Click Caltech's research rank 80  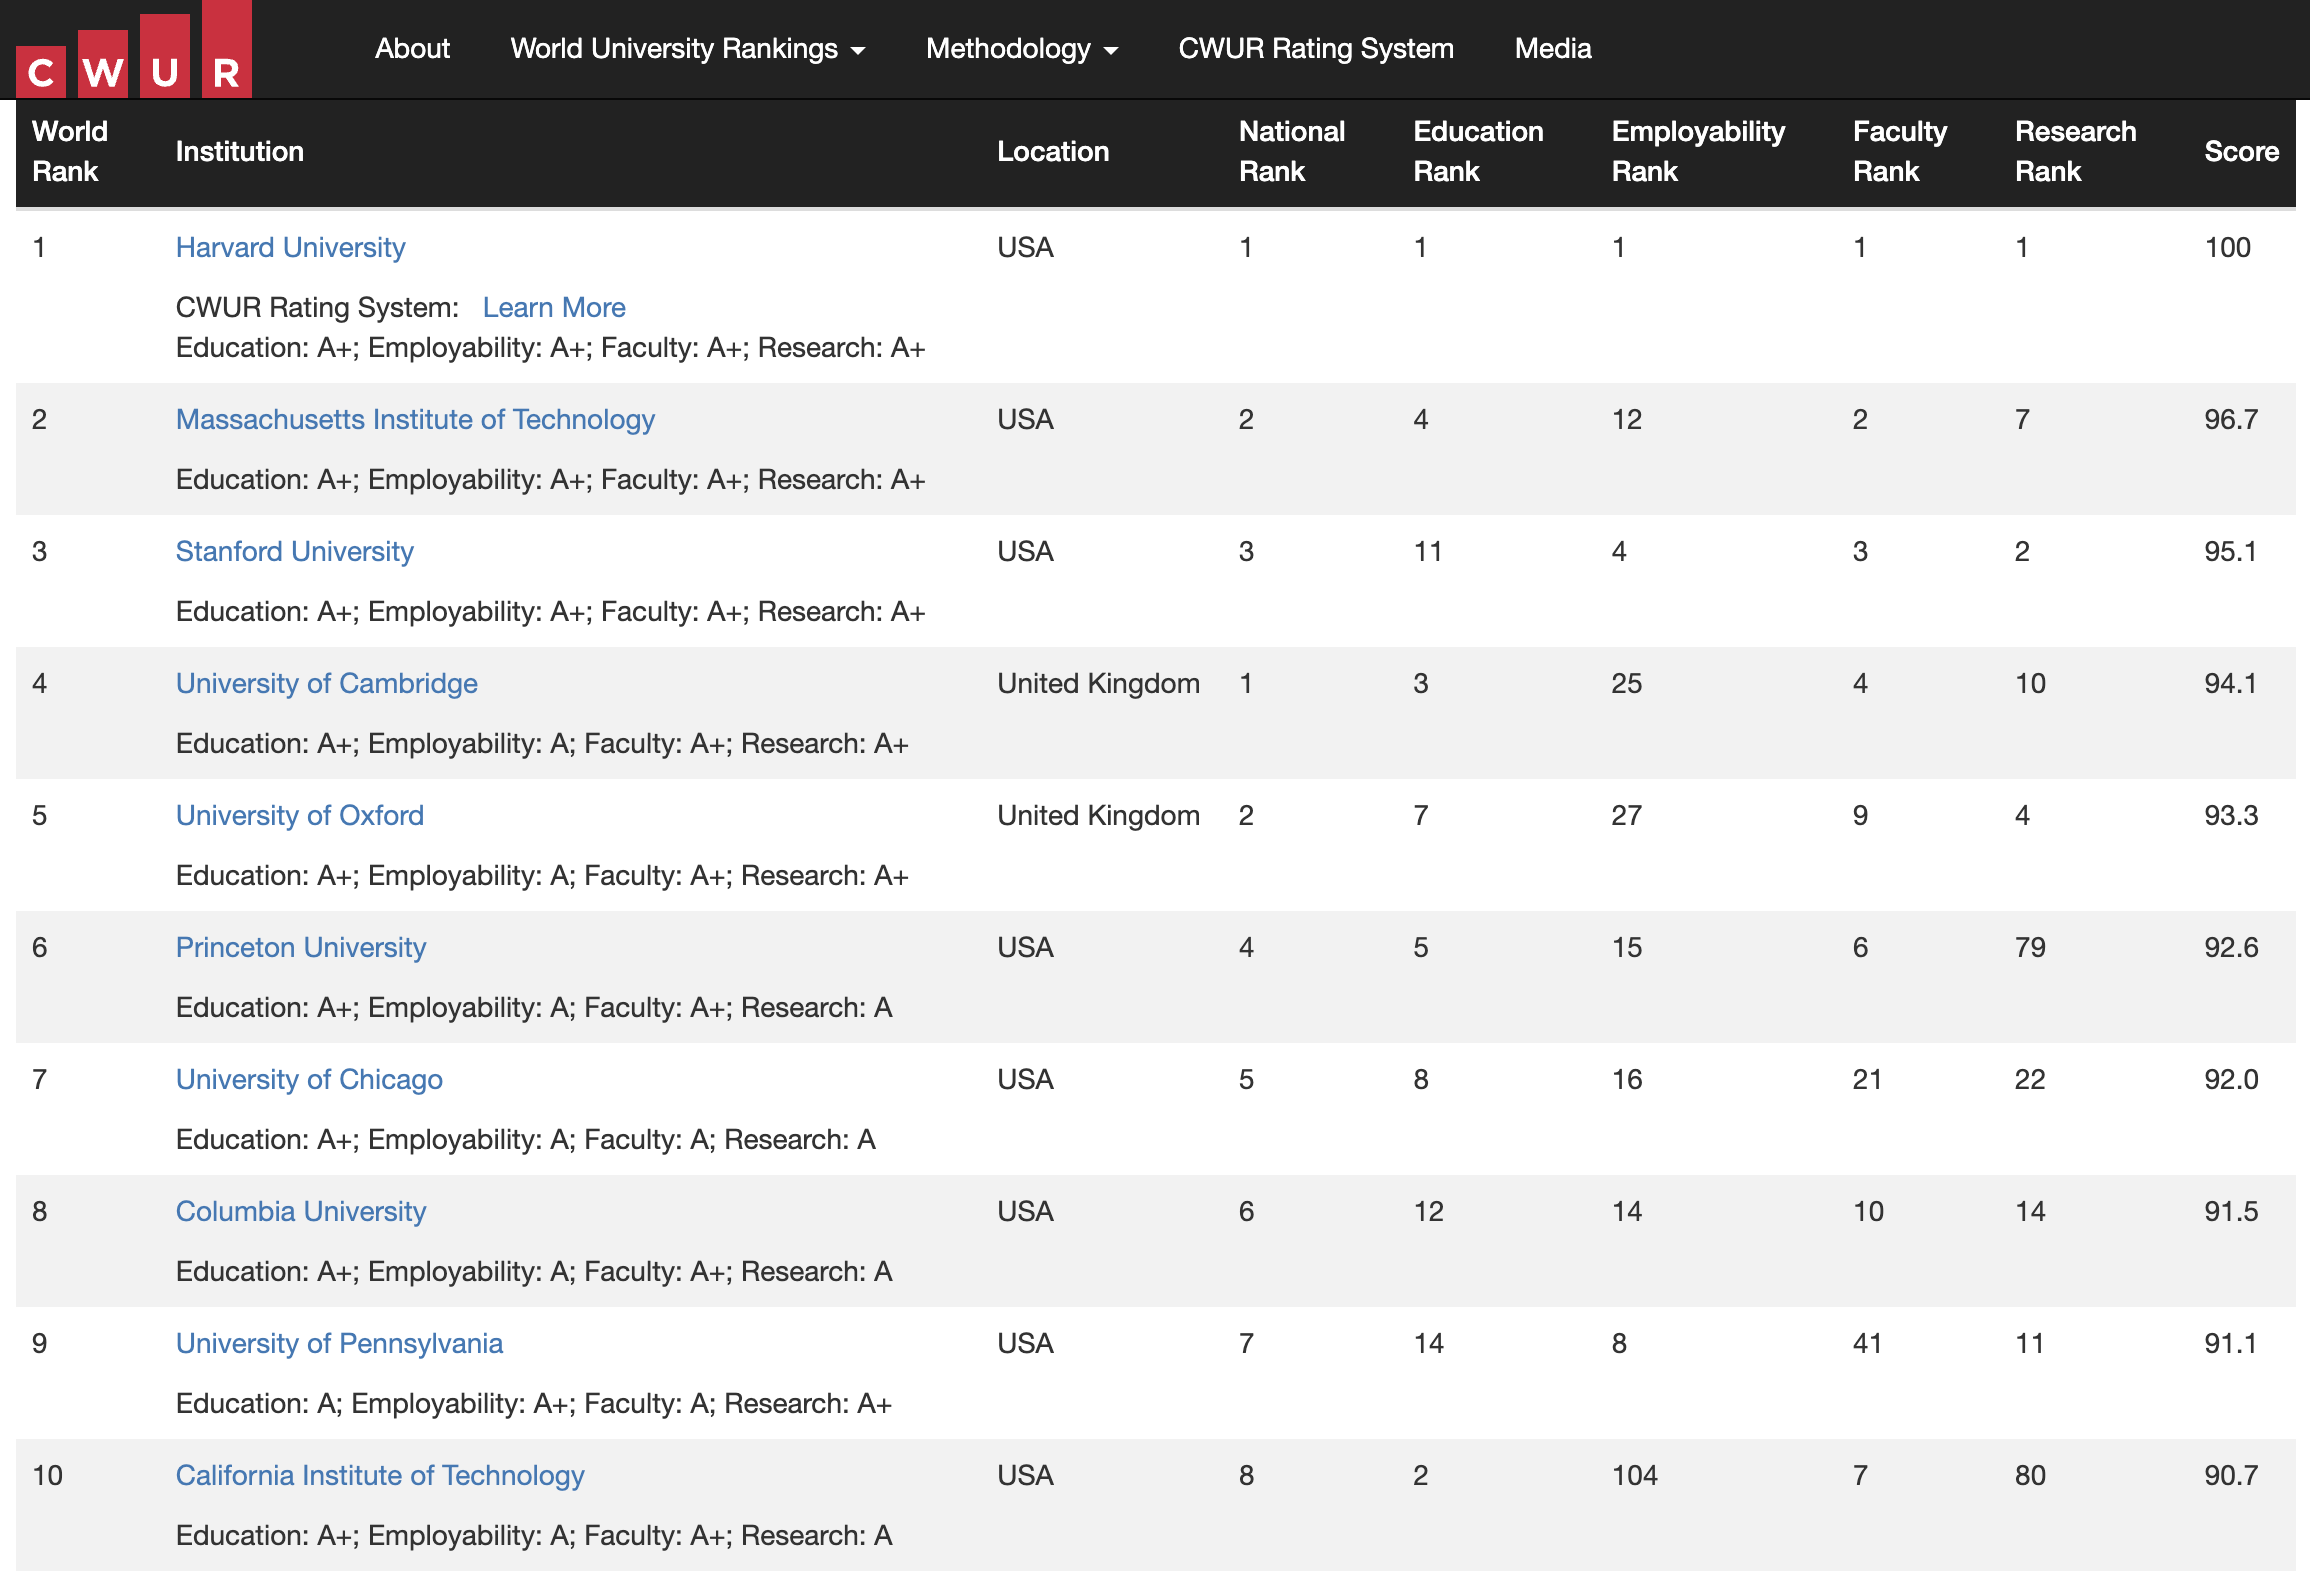[2030, 1475]
